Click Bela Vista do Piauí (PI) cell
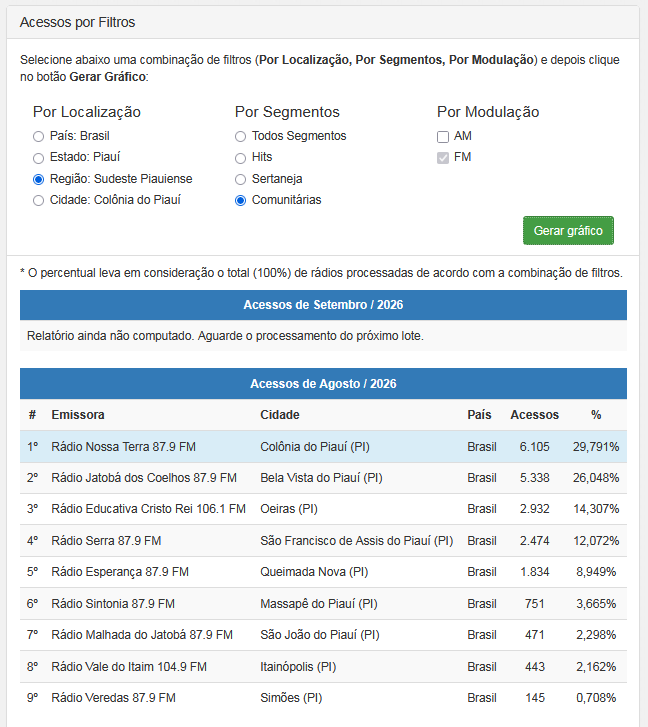The height and width of the screenshot is (727, 648). [x=321, y=478]
